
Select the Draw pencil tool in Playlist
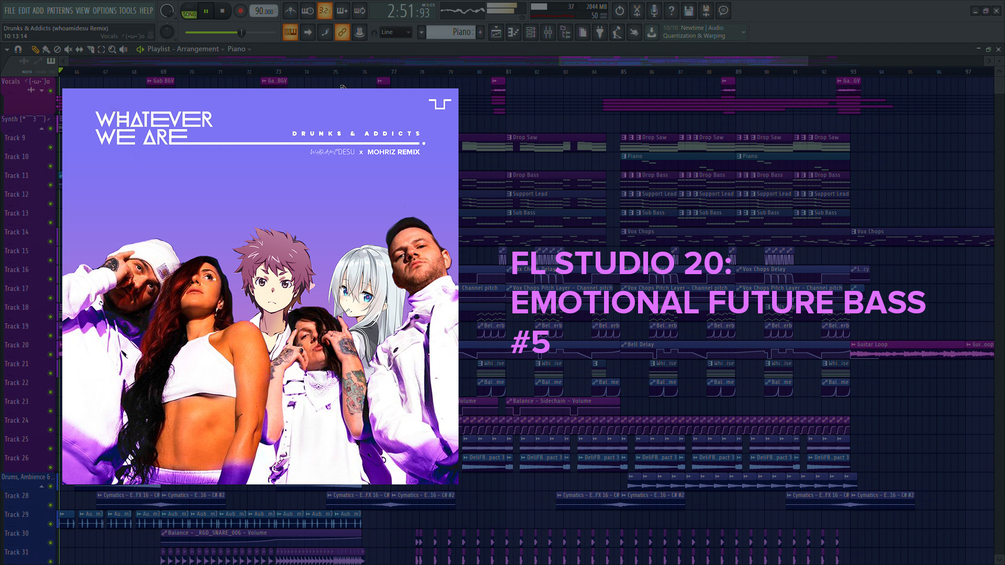coord(35,49)
